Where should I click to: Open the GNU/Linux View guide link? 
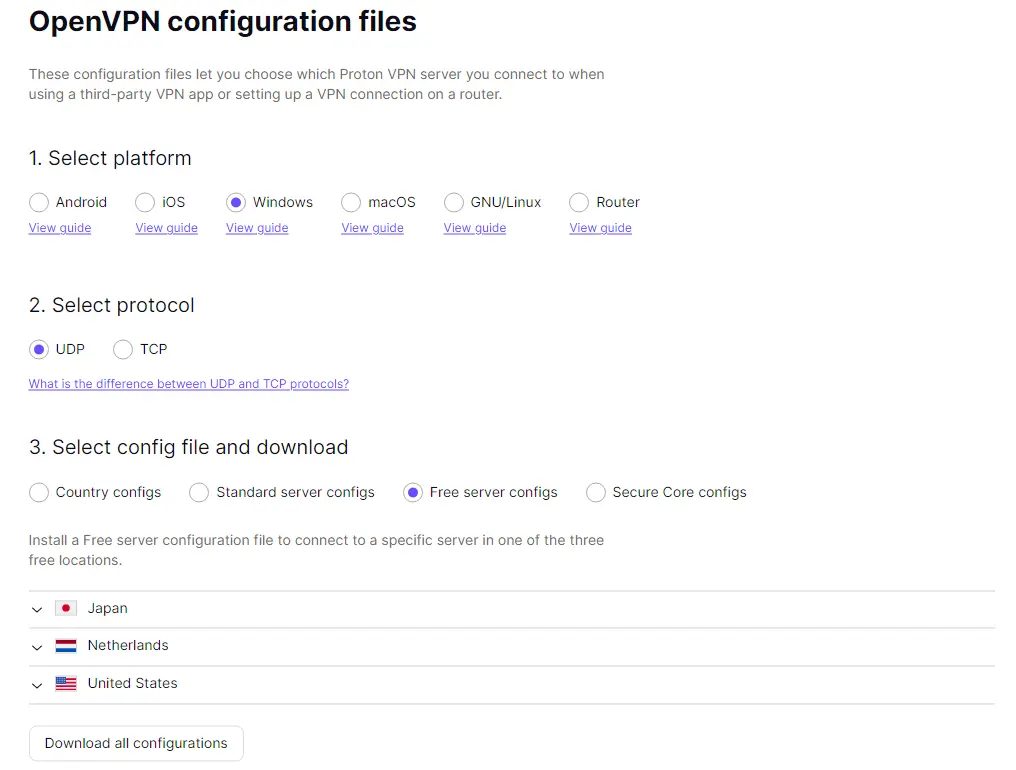(475, 228)
